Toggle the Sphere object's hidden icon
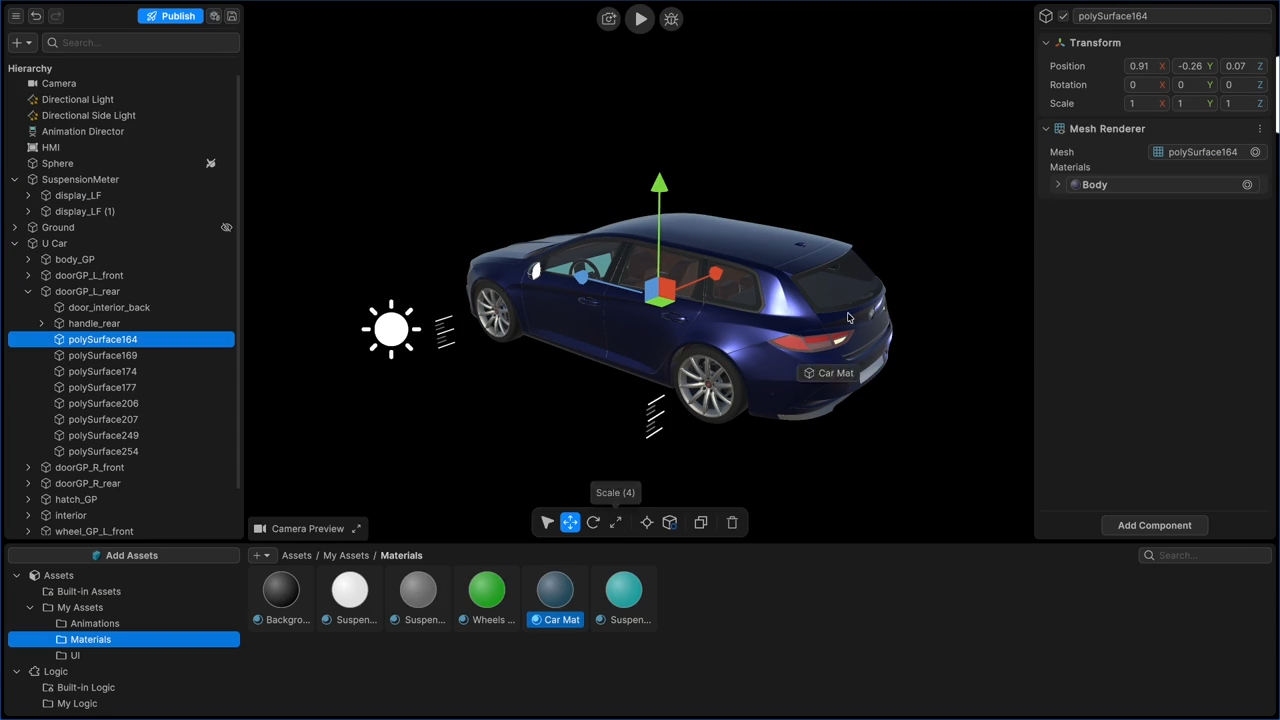This screenshot has width=1280, height=720. 211,164
